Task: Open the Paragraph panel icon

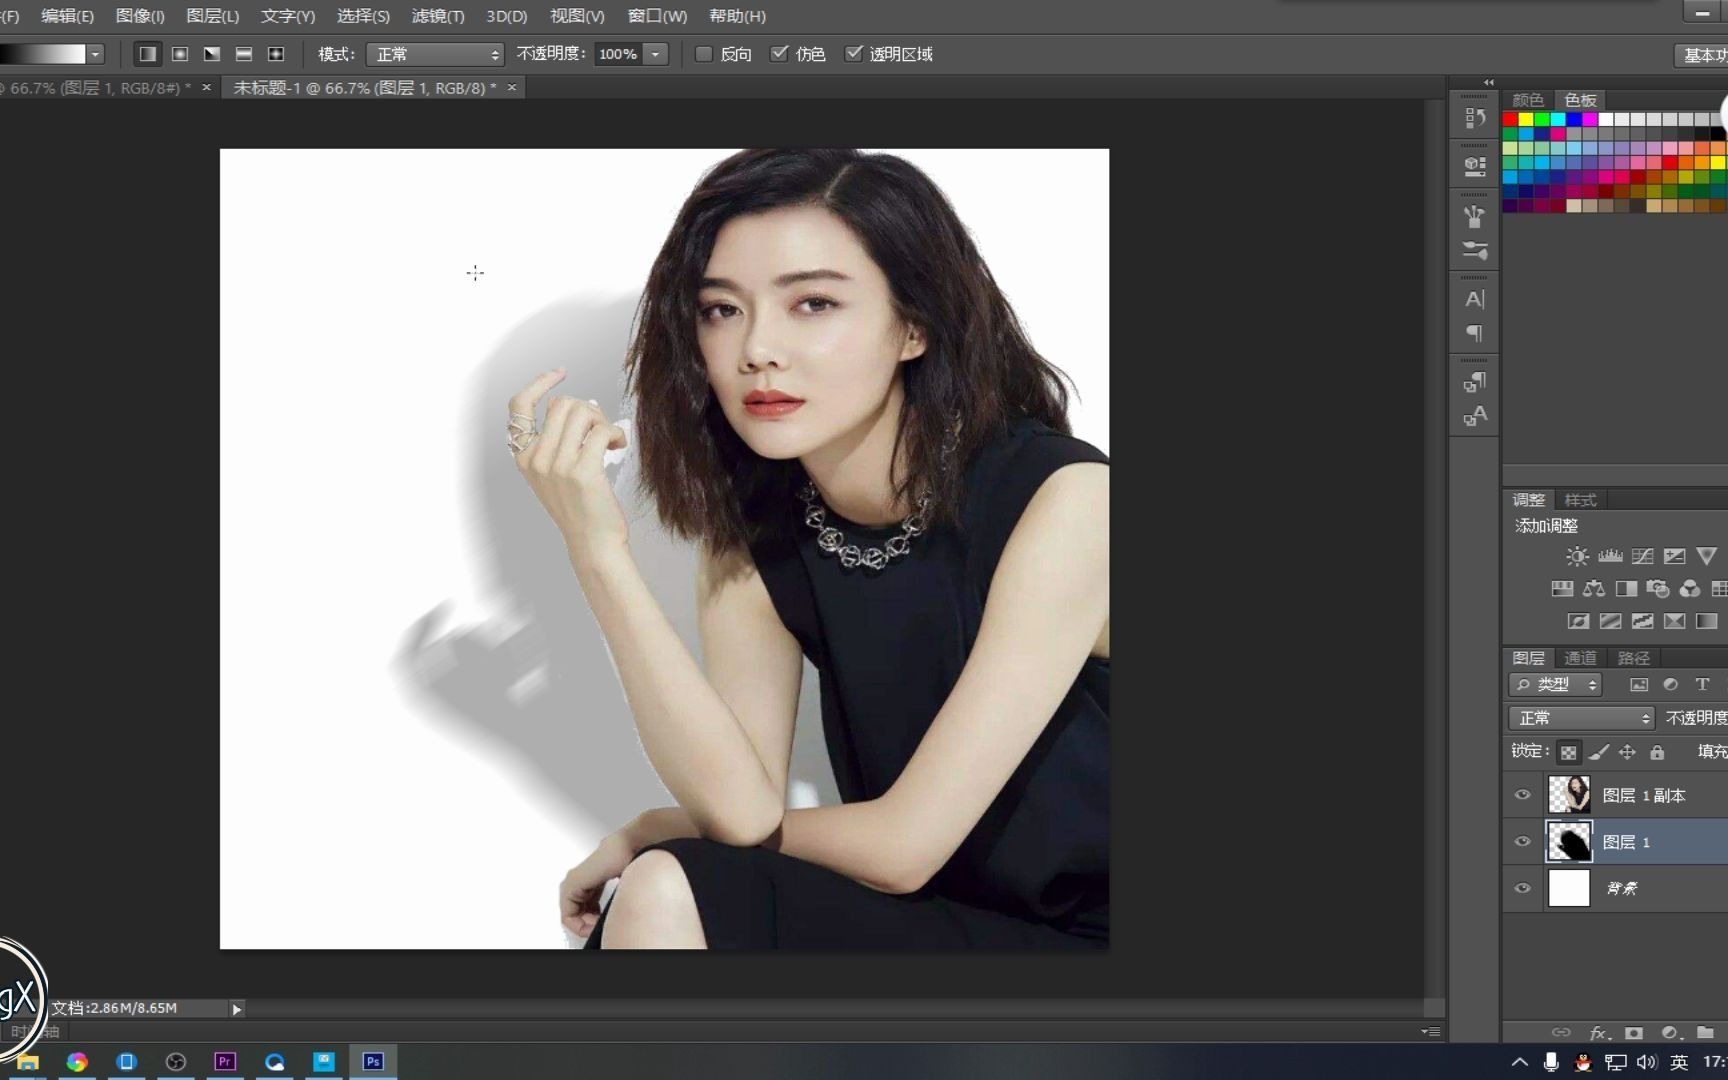Action: (x=1475, y=333)
